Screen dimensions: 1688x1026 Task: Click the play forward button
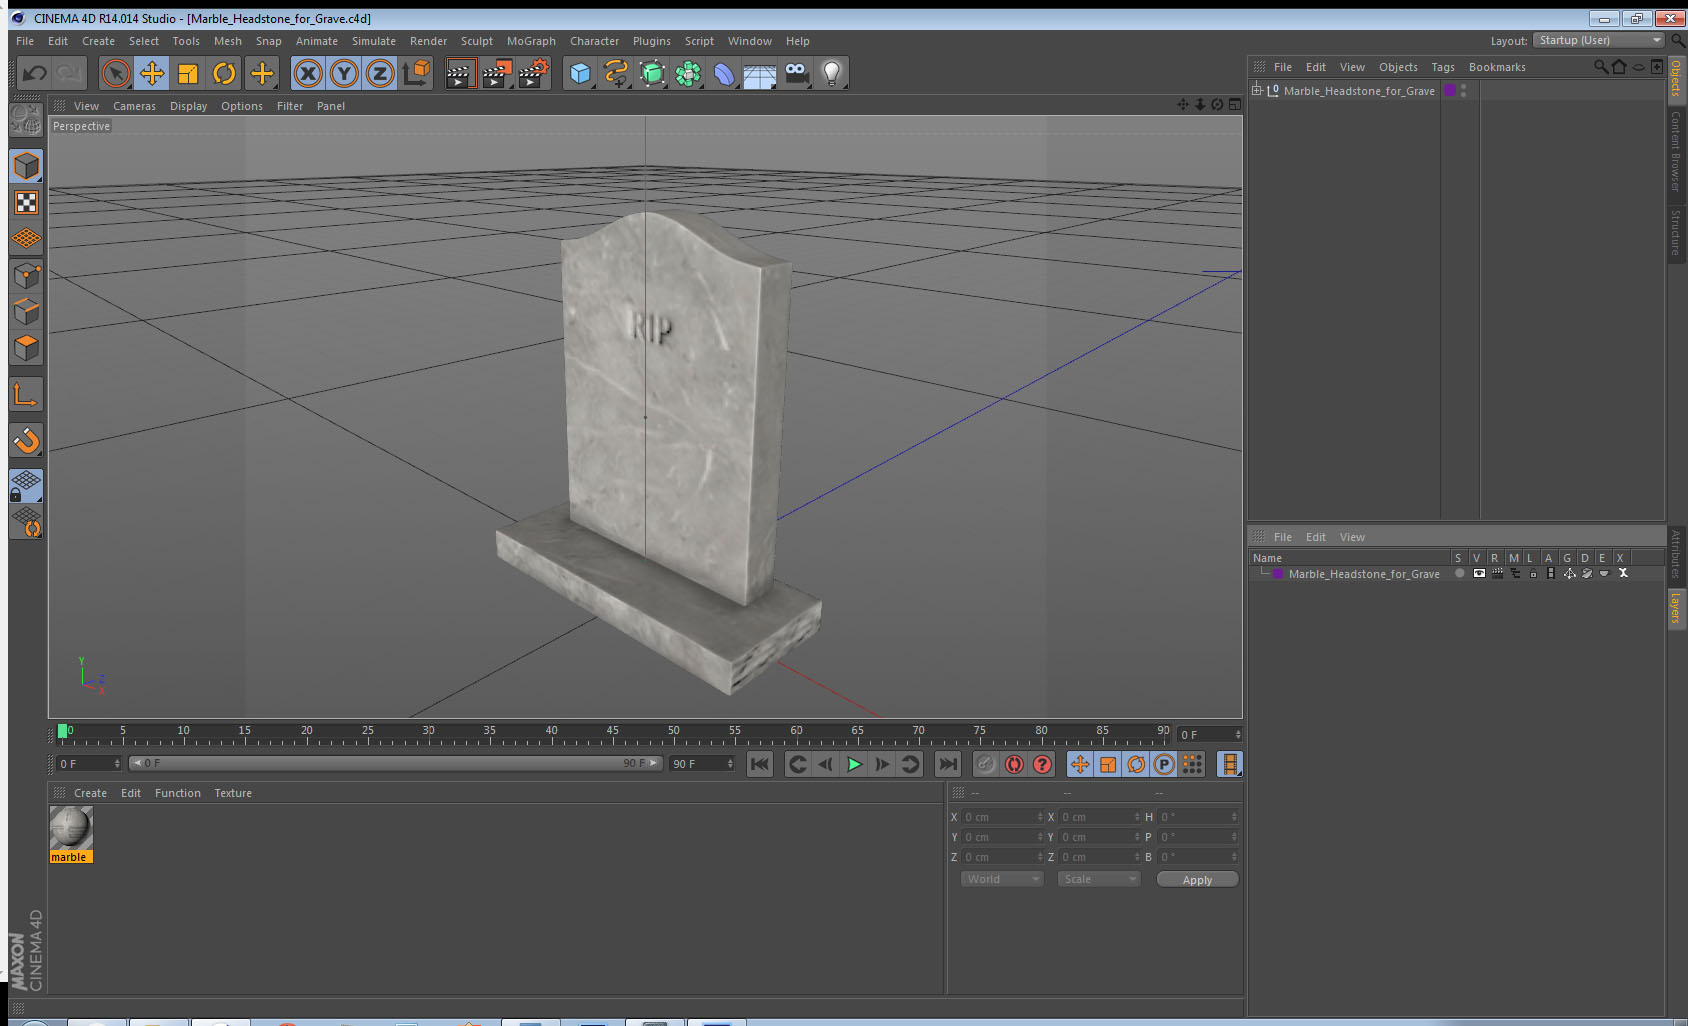pyautogui.click(x=854, y=764)
